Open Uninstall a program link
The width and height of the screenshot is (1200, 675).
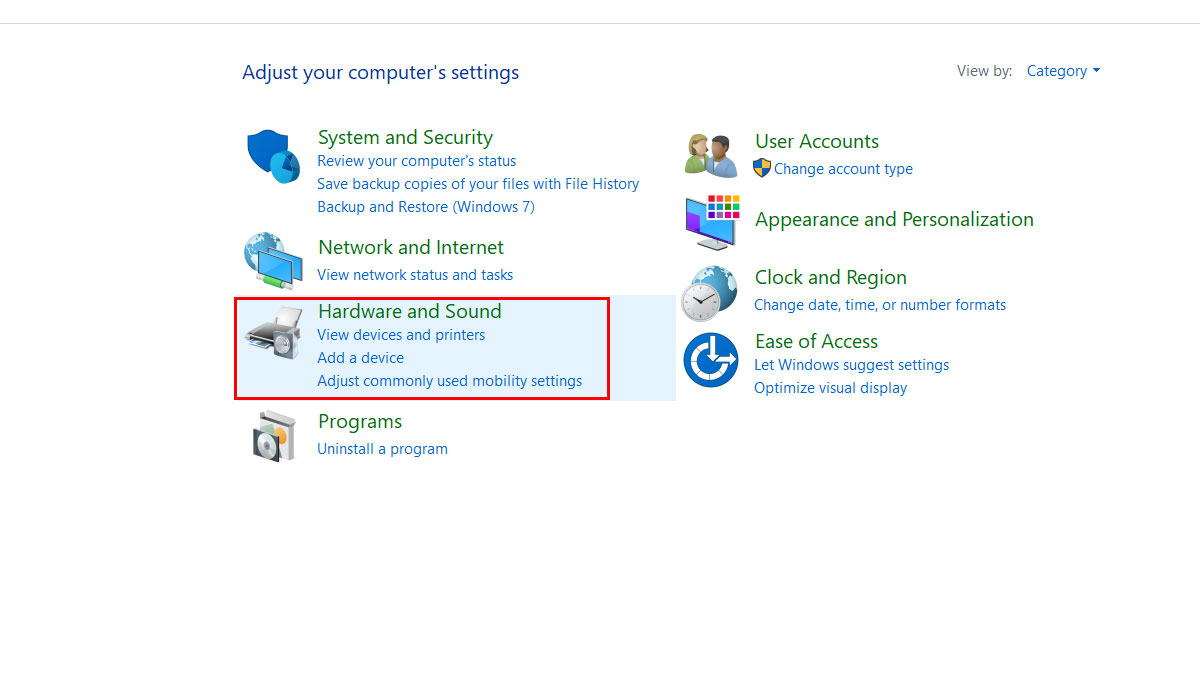tap(382, 449)
